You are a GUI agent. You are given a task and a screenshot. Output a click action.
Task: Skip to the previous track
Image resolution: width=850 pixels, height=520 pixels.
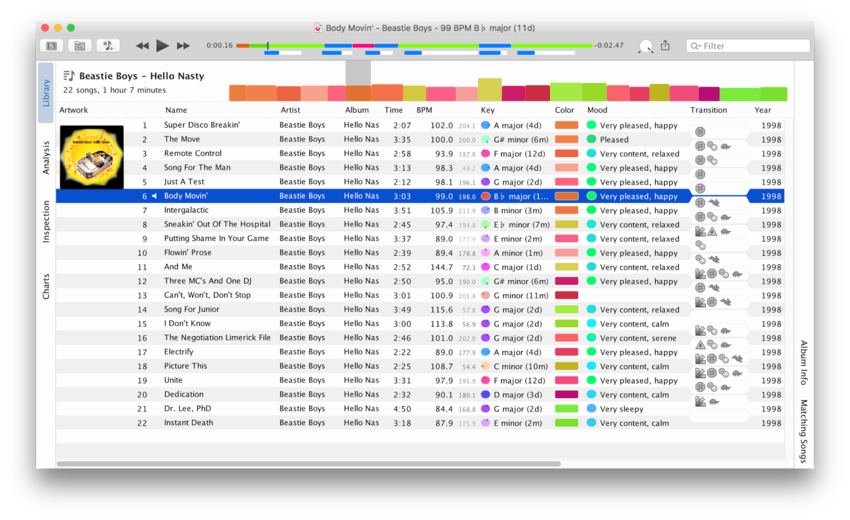pyautogui.click(x=142, y=46)
